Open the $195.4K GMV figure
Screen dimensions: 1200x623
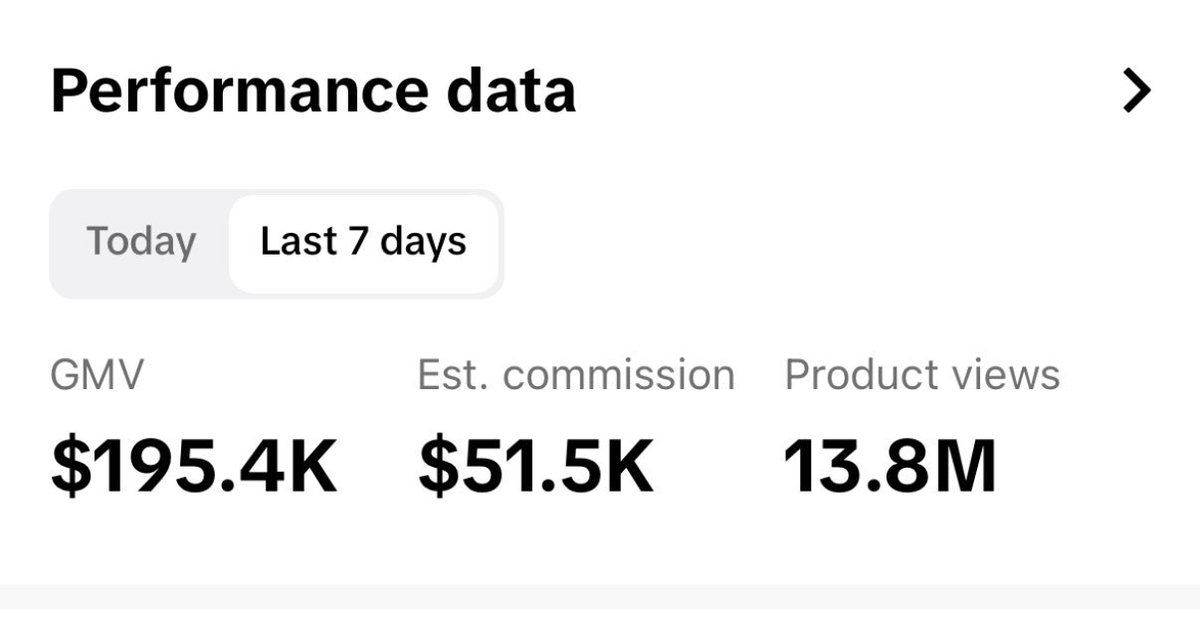(x=194, y=467)
